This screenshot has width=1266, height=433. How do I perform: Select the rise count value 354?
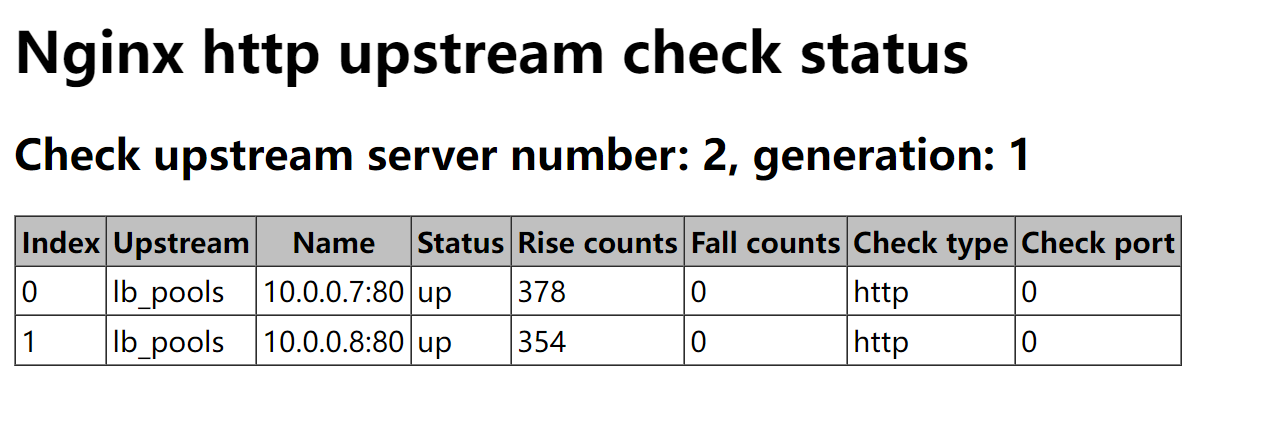tap(542, 342)
